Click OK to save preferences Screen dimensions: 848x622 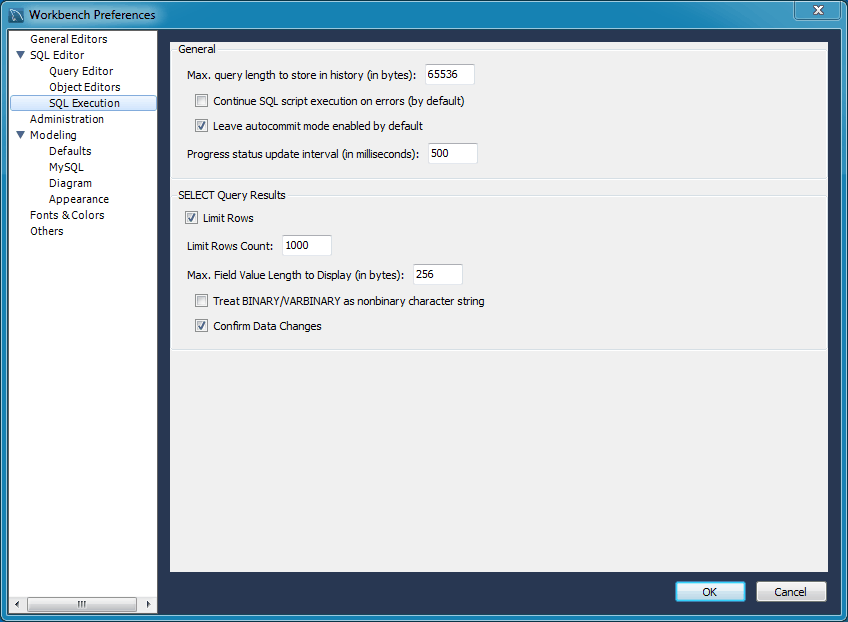710,592
